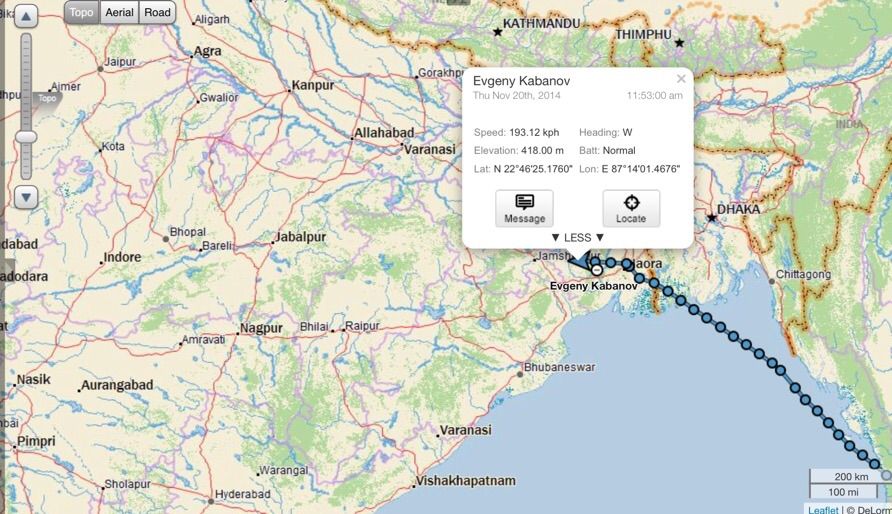
Task: Click the Kathmandu capital star marker
Action: click(x=497, y=32)
